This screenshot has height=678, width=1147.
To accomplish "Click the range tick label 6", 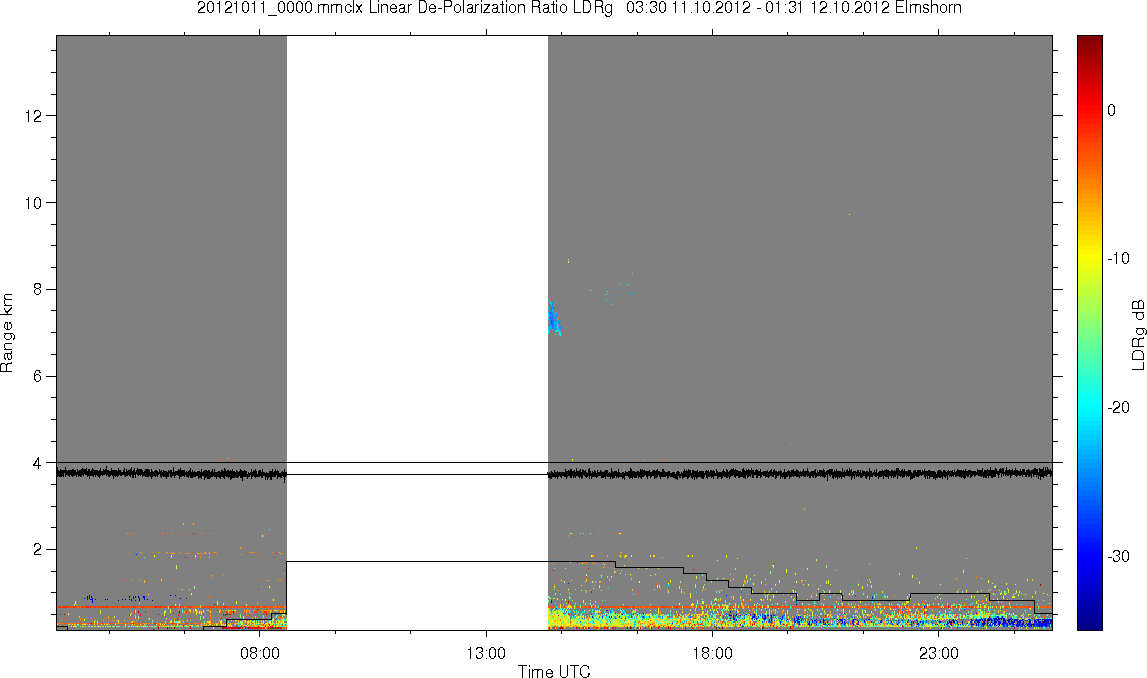I will tap(37, 376).
